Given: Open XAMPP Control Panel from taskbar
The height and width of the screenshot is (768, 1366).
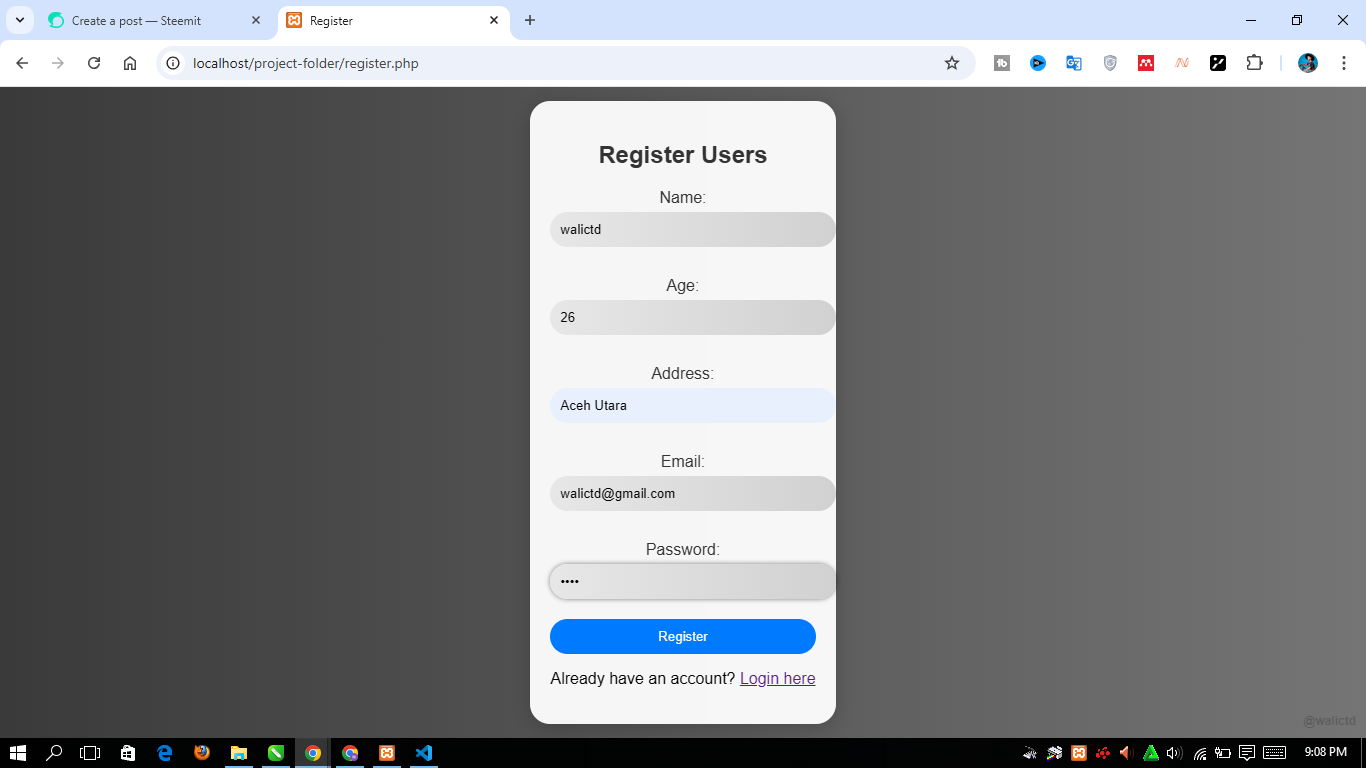Looking at the screenshot, I should (387, 753).
